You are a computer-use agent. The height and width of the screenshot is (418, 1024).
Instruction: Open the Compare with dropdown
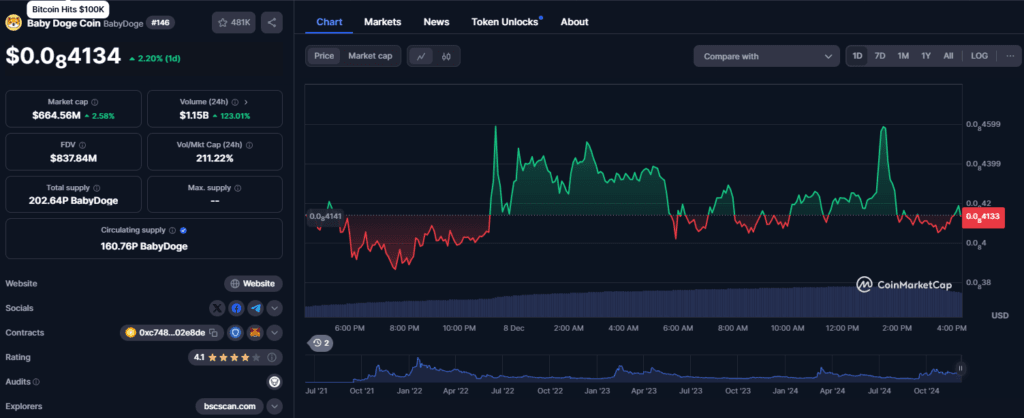click(x=767, y=56)
